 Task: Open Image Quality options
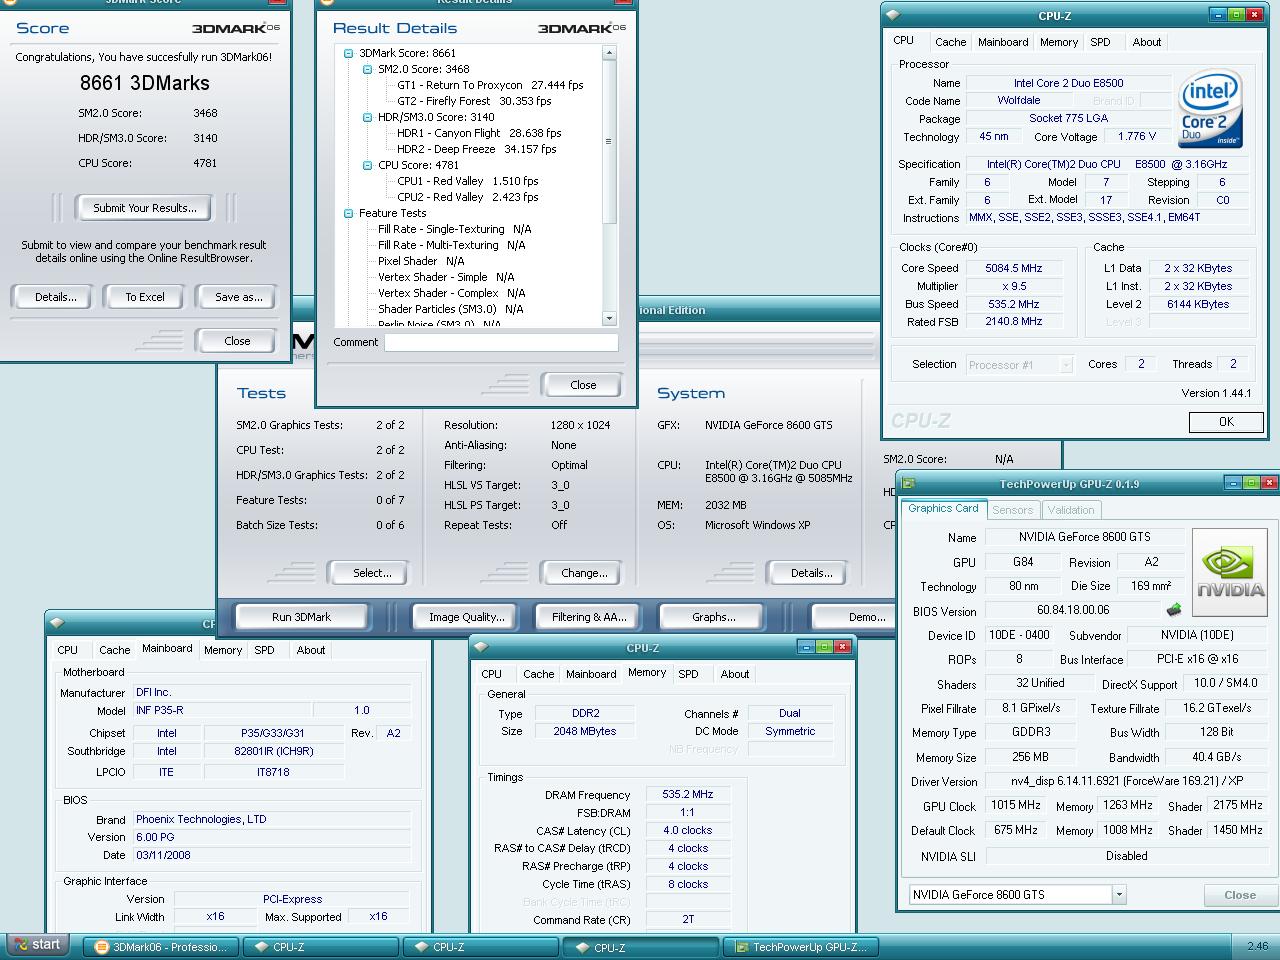point(466,617)
